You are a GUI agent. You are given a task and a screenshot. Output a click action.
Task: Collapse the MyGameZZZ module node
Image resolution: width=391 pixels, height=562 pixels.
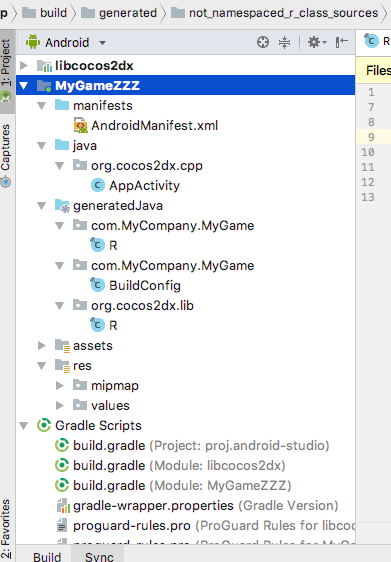(x=24, y=86)
